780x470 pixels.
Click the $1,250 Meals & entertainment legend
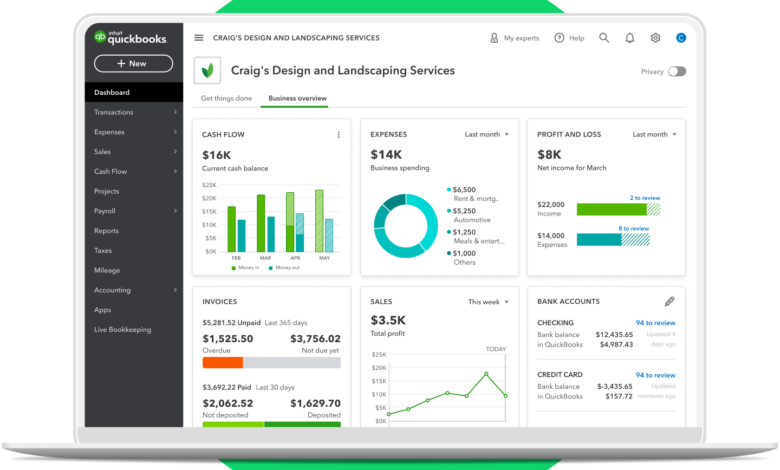click(x=476, y=237)
